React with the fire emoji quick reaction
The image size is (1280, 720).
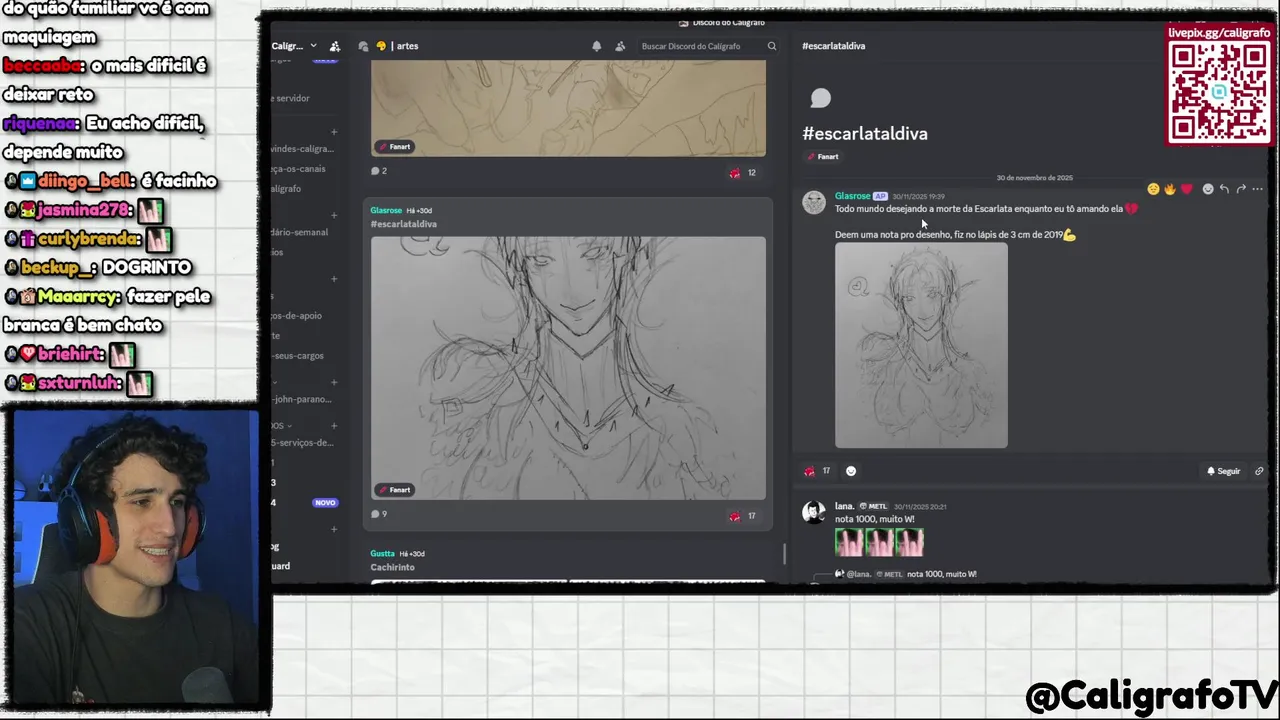[1170, 189]
